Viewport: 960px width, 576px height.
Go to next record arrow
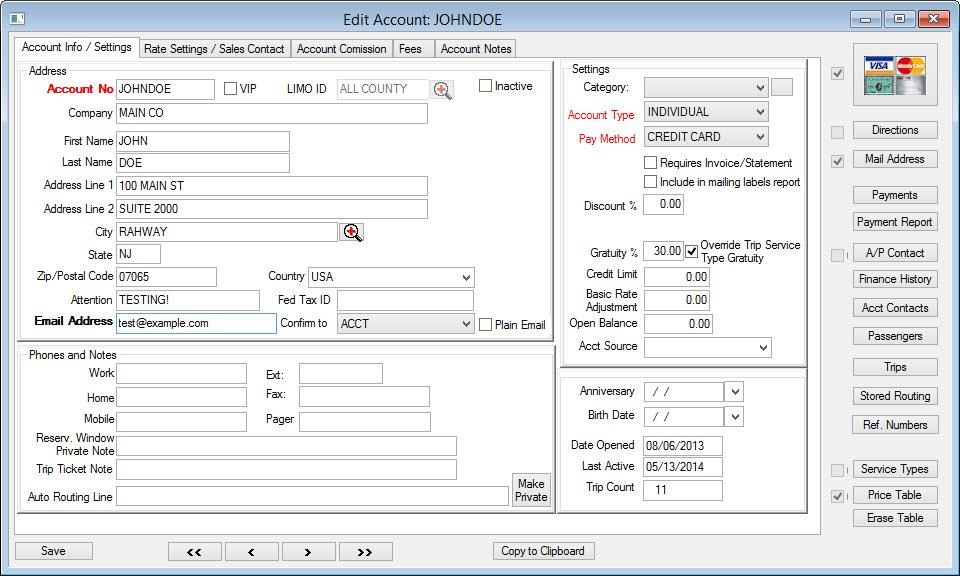pyautogui.click(x=308, y=551)
